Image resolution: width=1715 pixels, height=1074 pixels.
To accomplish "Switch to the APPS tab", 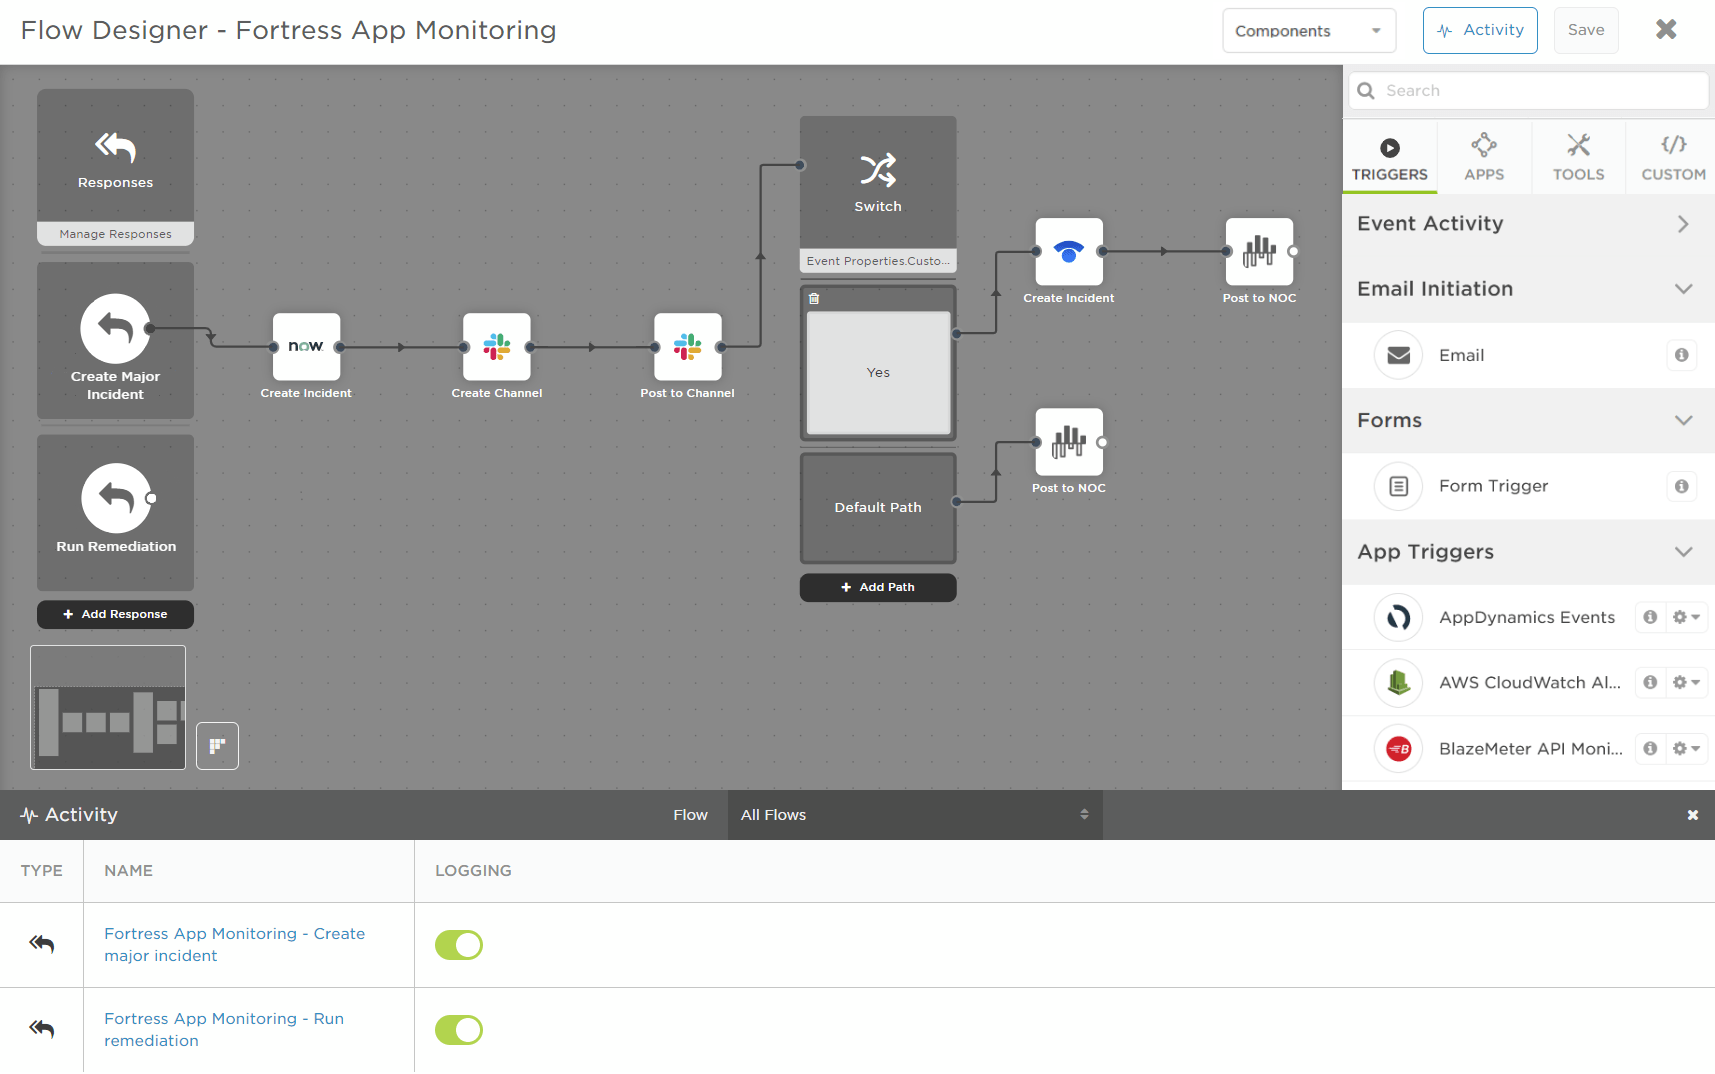I will tap(1484, 157).
